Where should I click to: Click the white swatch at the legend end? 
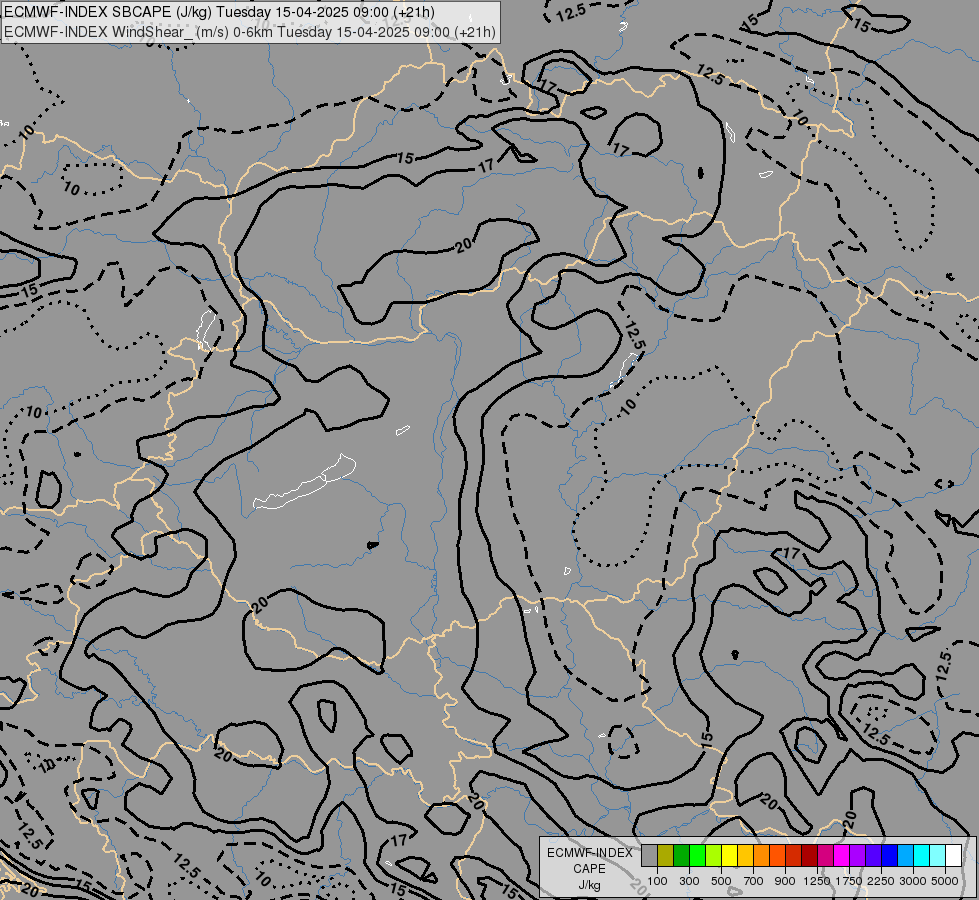953,855
